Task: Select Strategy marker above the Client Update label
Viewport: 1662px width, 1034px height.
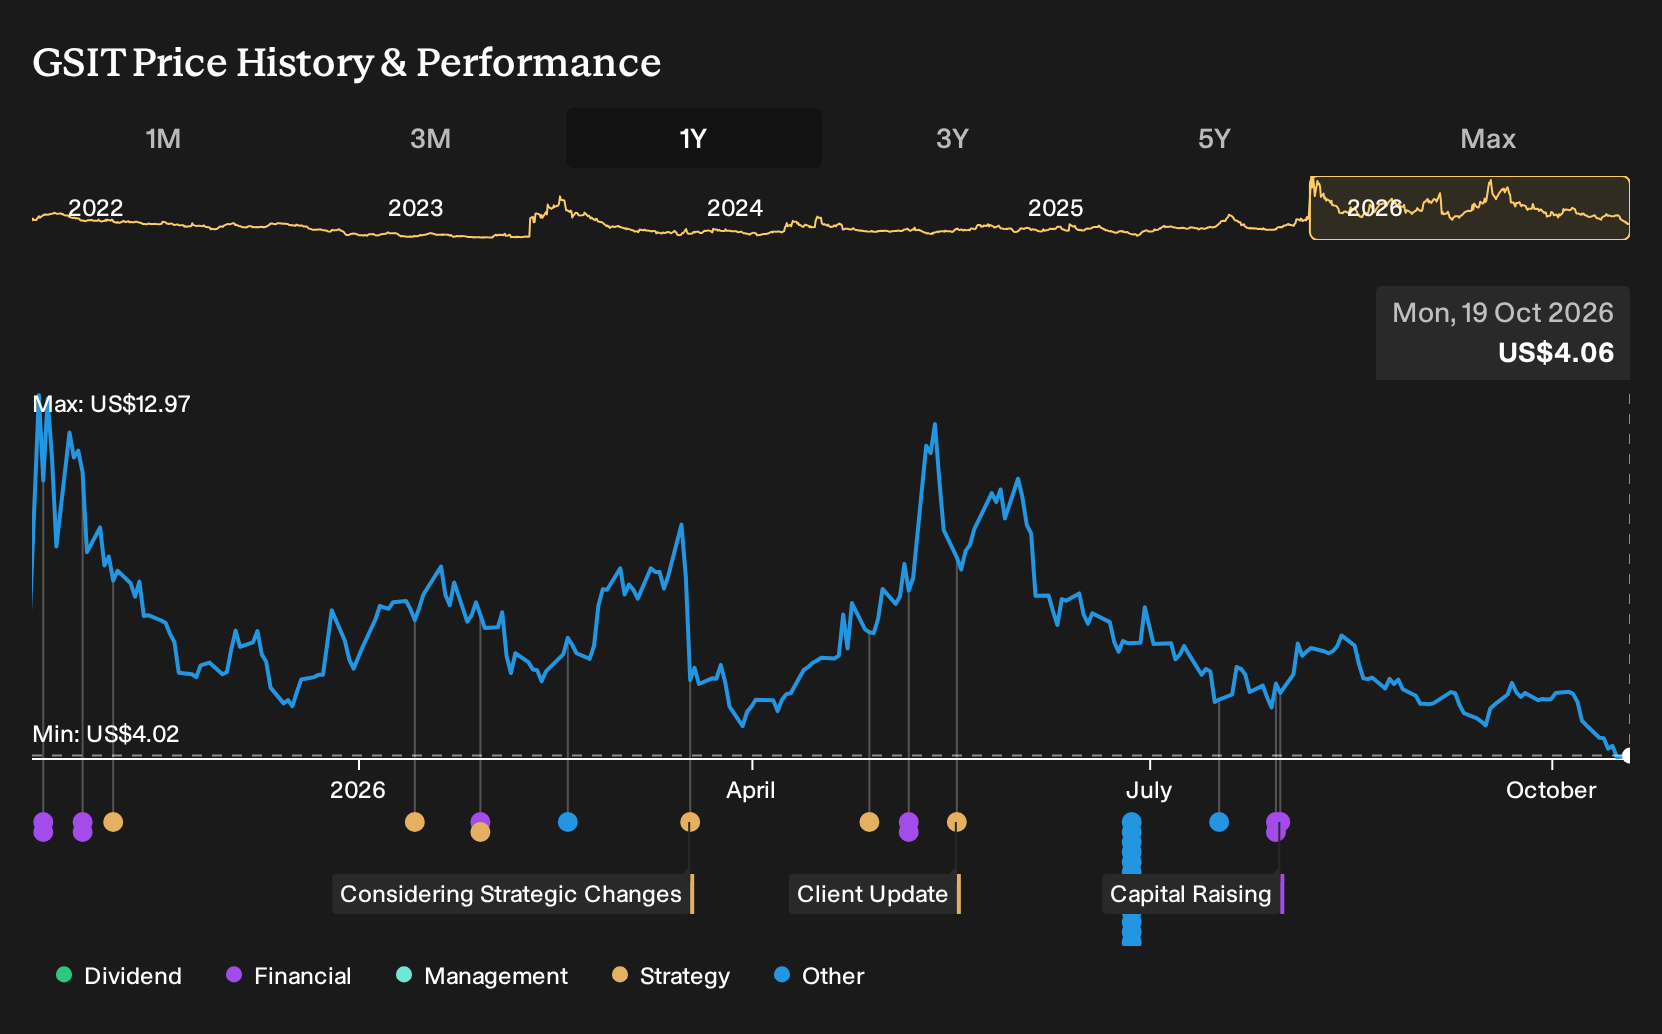Action: pos(957,822)
